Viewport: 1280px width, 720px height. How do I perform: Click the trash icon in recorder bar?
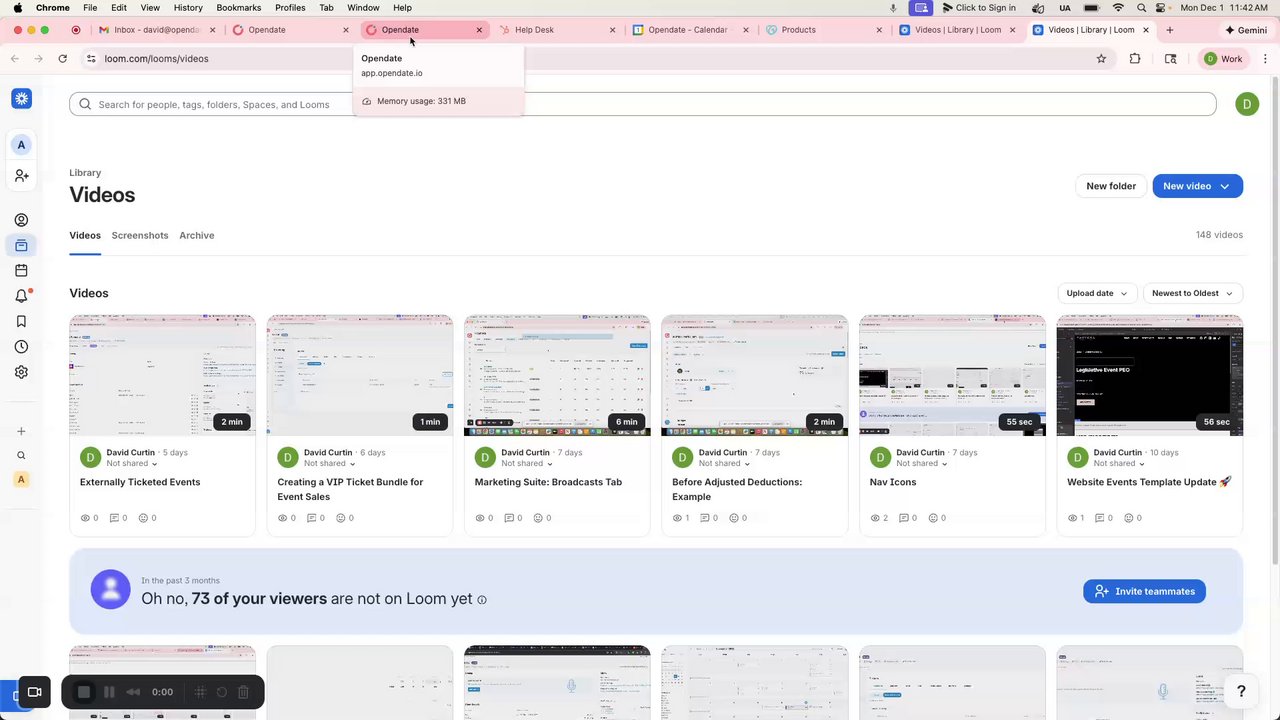243,692
